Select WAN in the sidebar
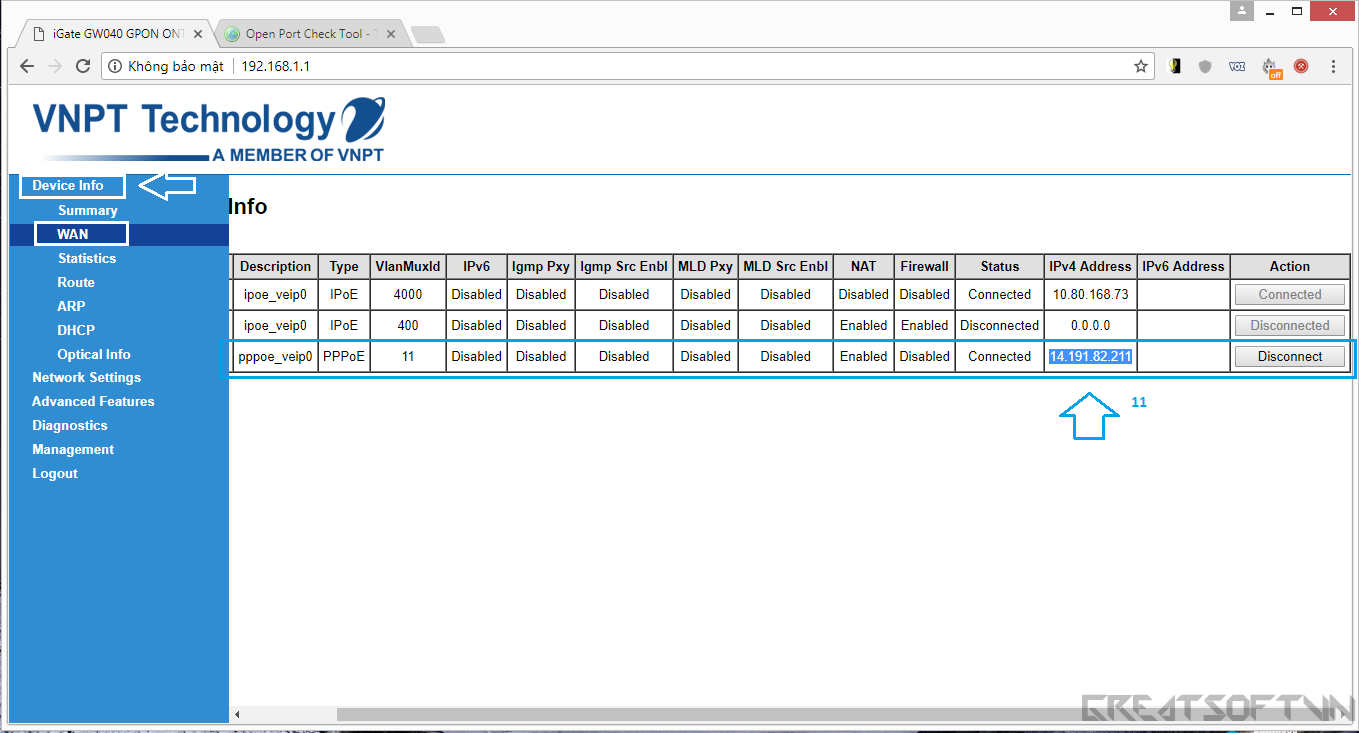 pos(73,234)
